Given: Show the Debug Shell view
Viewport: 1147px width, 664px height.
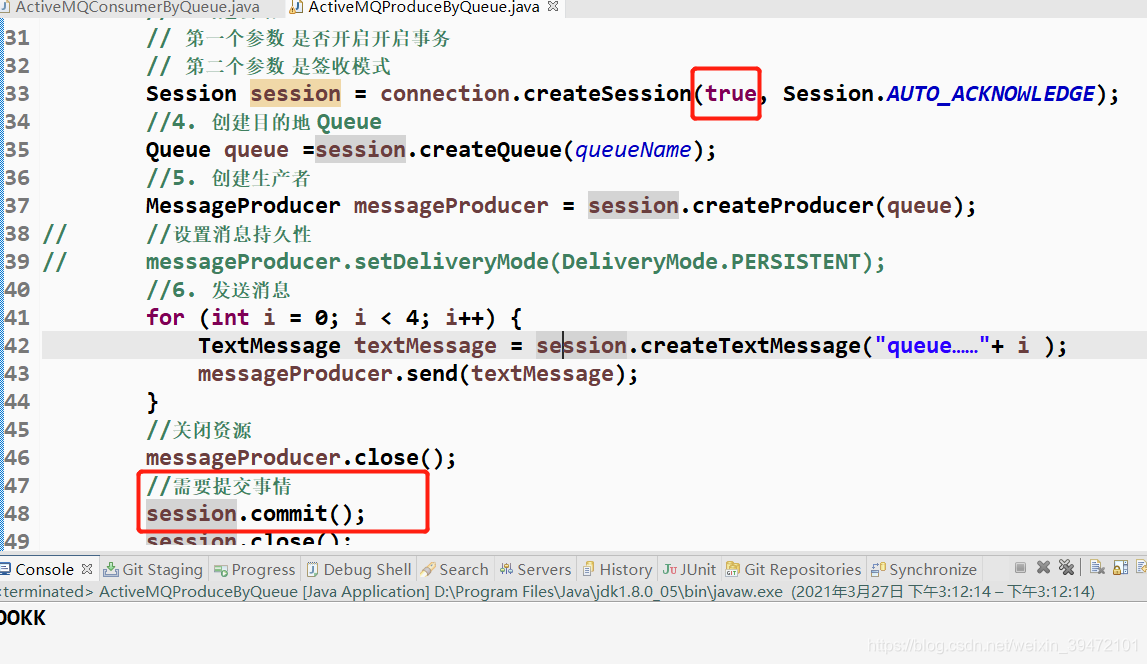Looking at the screenshot, I should click(358, 569).
